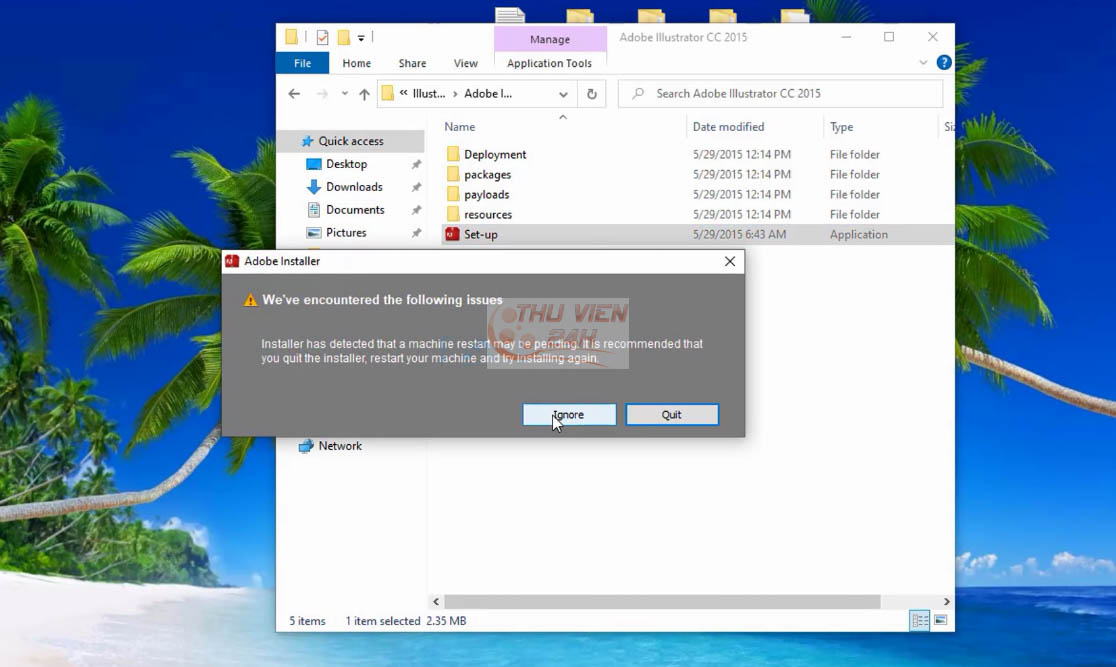Click the Network icon in navigation pane

pyautogui.click(x=306, y=446)
